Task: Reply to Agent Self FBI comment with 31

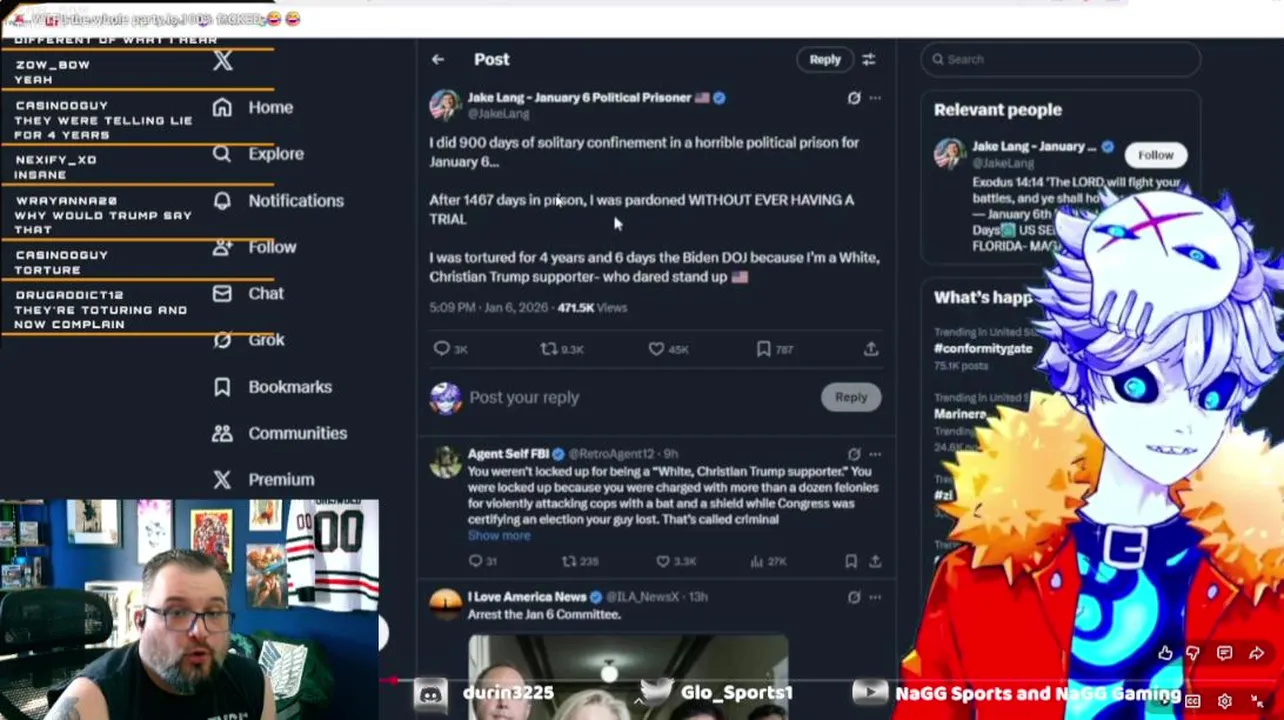Action: pyautogui.click(x=476, y=561)
